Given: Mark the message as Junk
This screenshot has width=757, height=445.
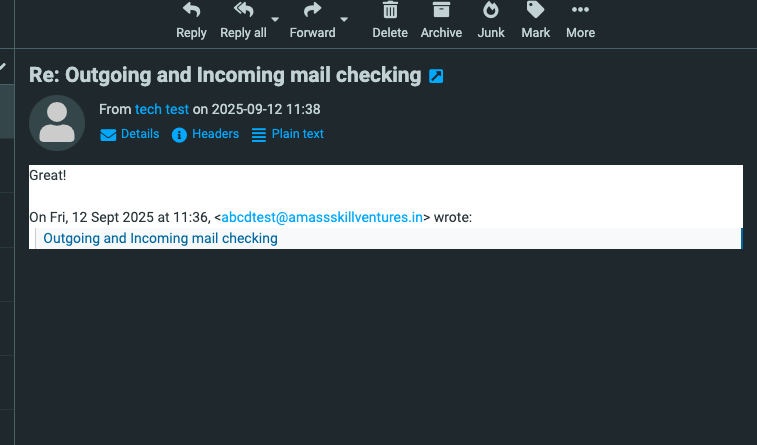Looking at the screenshot, I should coord(491,11).
